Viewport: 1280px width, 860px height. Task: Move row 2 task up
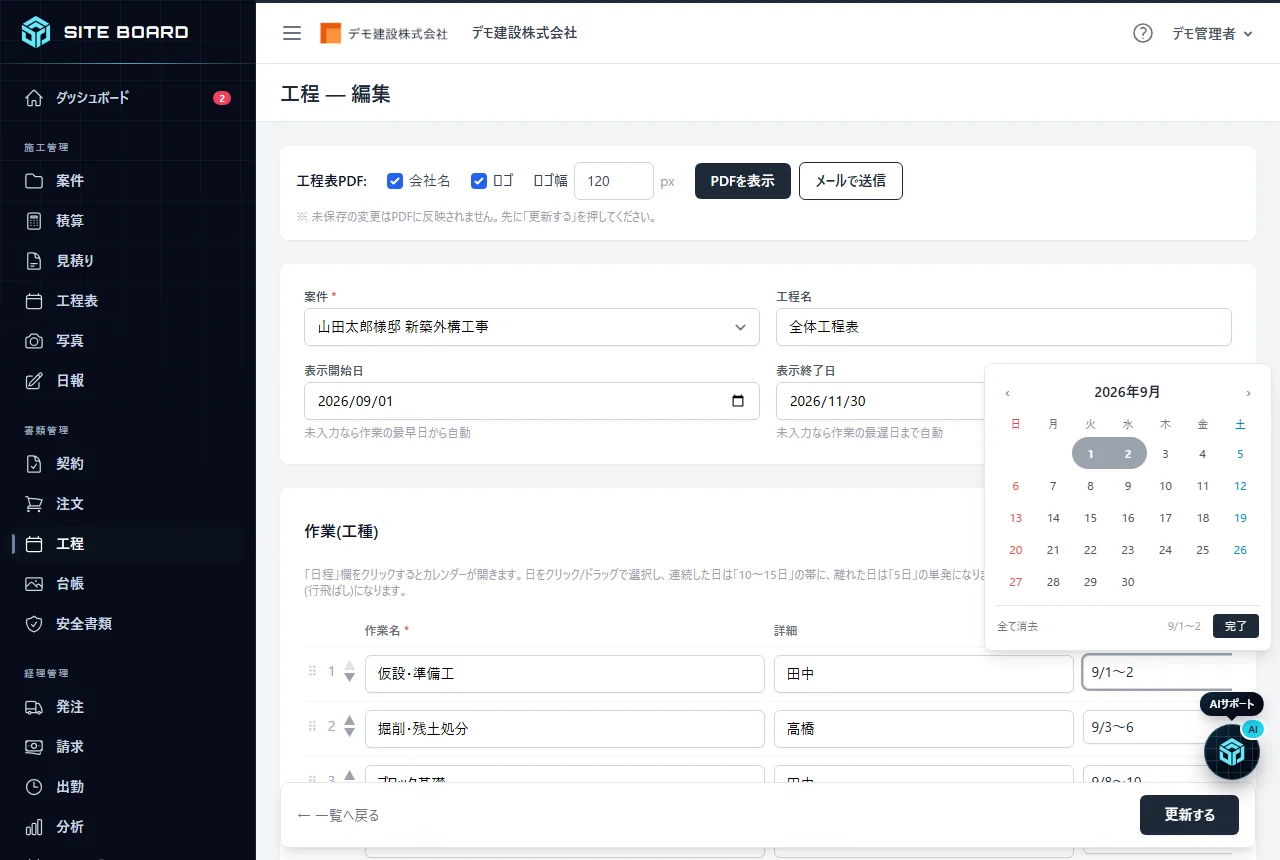(349, 719)
